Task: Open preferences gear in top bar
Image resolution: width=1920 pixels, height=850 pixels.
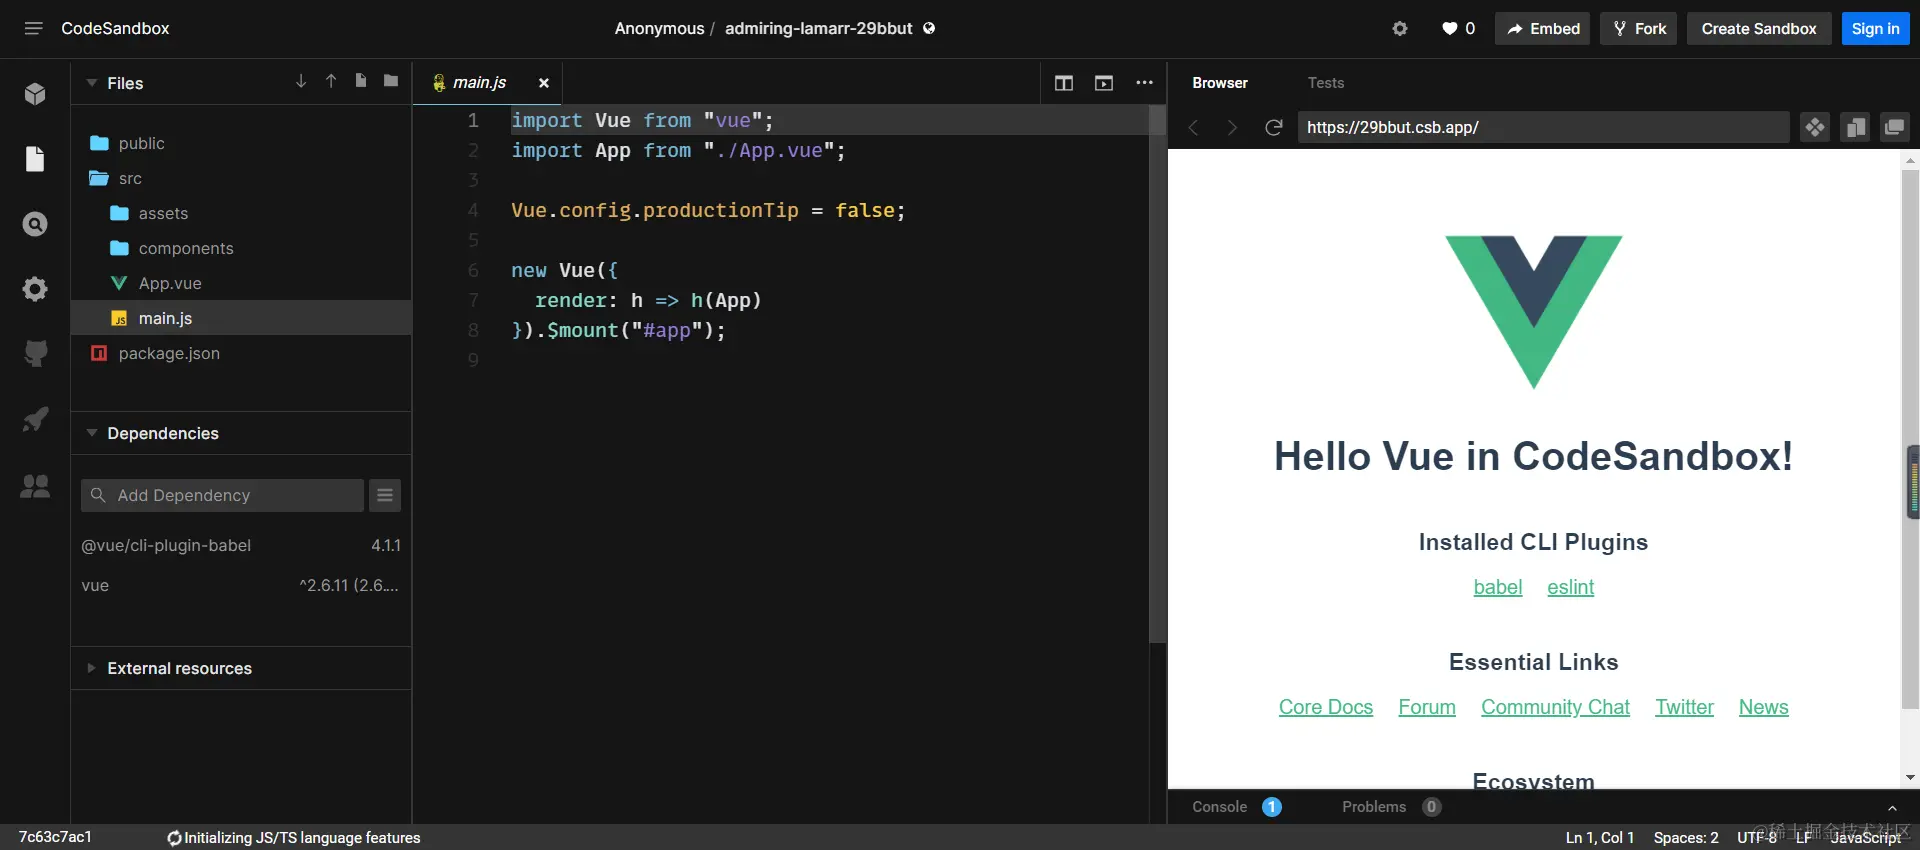Action: click(1400, 29)
